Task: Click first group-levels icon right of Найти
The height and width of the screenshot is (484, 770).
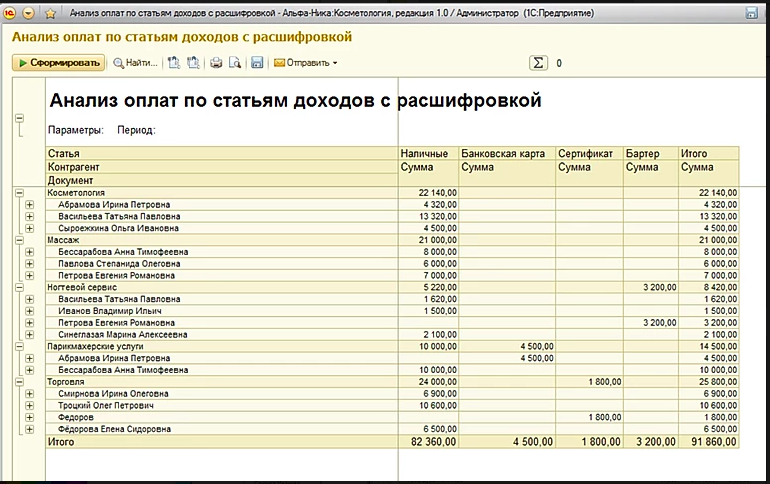Action: [174, 63]
